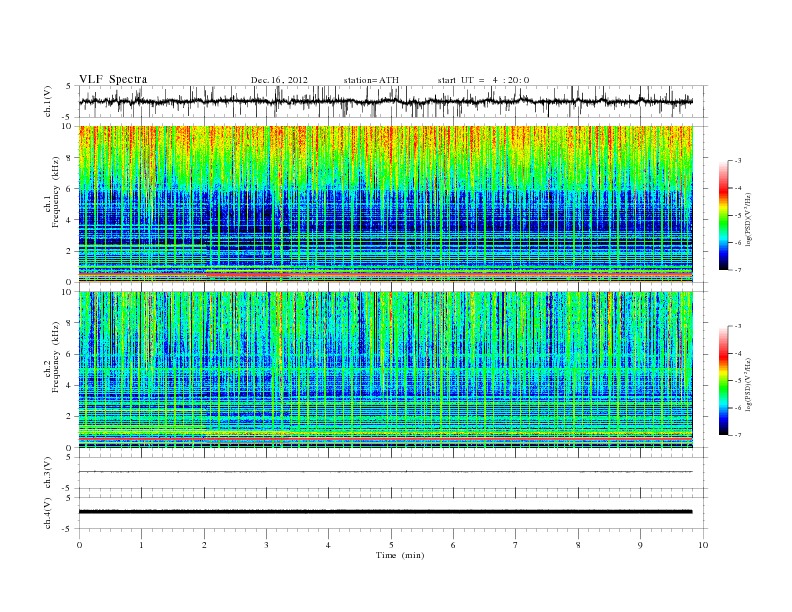Click ch.2 frequency tick label '4'
The image size is (792, 612).
pyautogui.click(x=70, y=386)
